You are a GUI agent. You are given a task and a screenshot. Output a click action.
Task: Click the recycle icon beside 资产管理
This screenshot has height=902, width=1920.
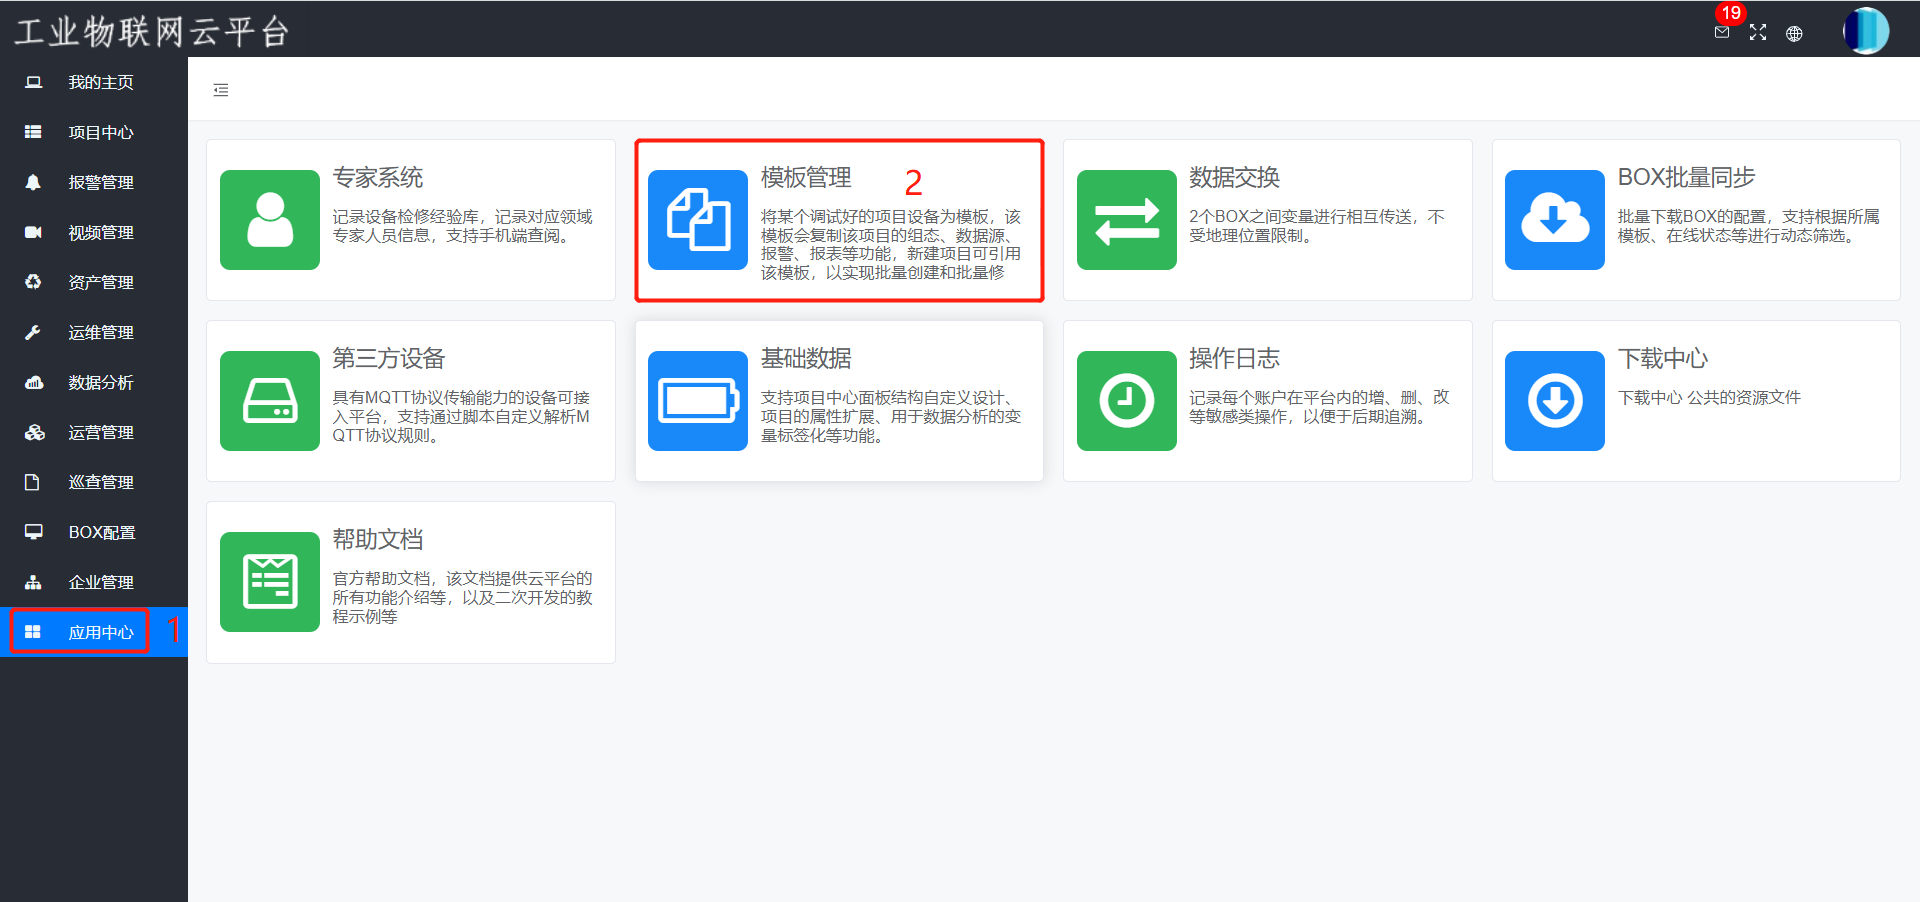[33, 282]
